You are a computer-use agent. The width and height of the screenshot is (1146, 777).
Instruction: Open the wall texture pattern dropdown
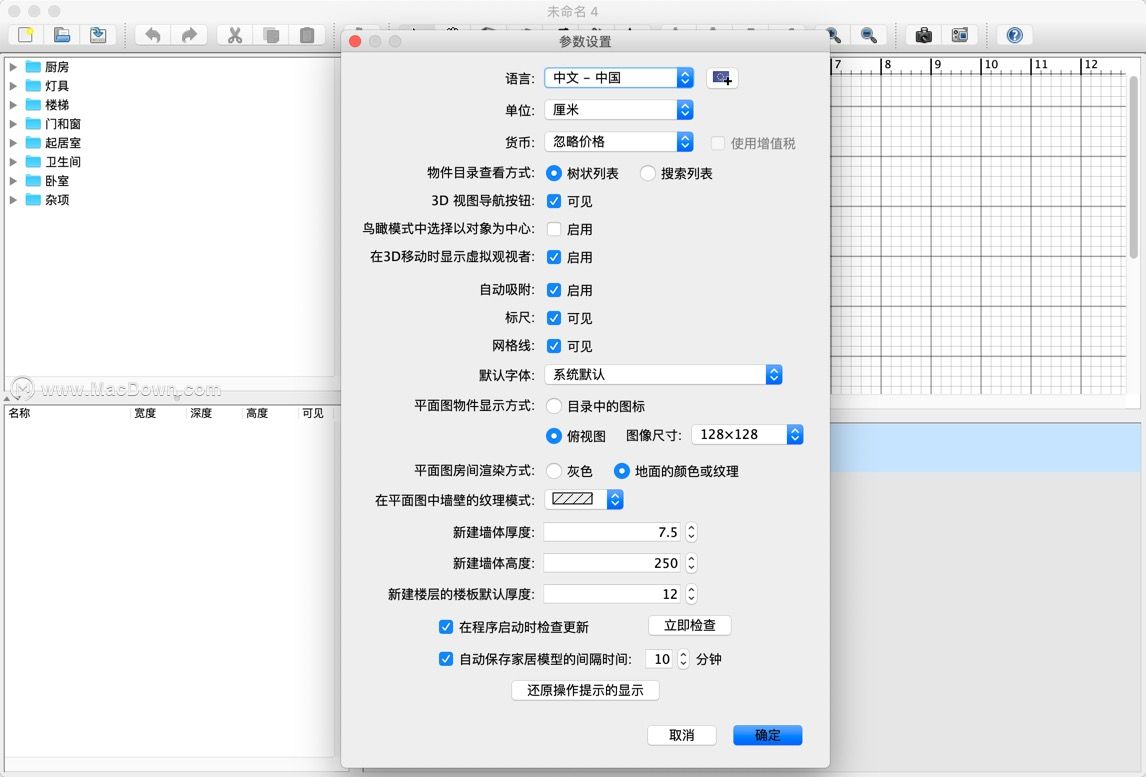click(584, 499)
